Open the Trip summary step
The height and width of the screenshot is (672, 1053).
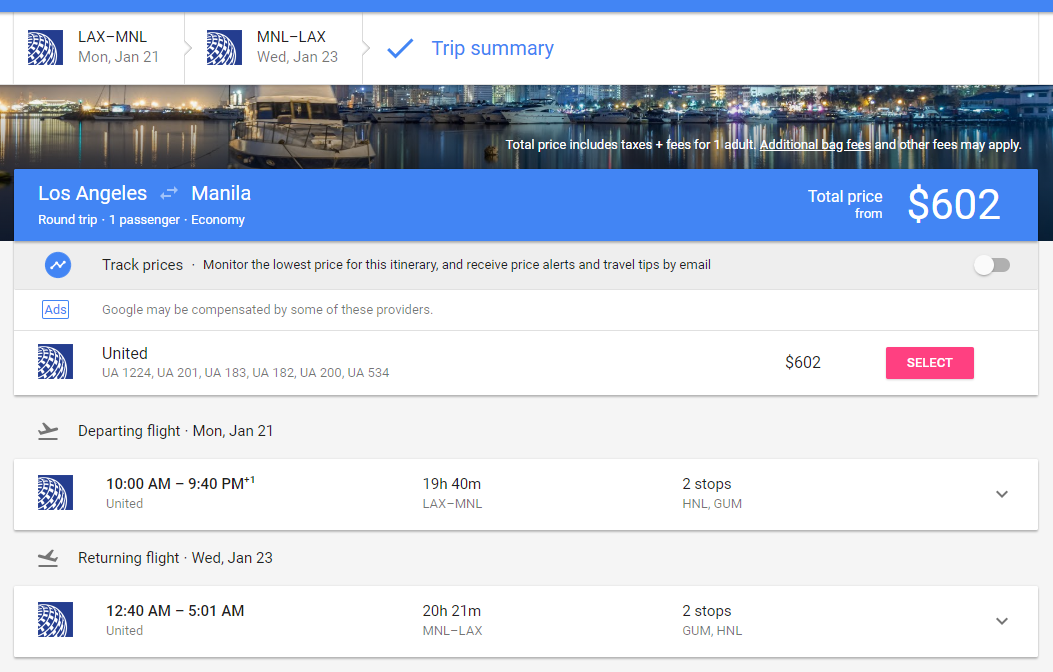point(492,48)
